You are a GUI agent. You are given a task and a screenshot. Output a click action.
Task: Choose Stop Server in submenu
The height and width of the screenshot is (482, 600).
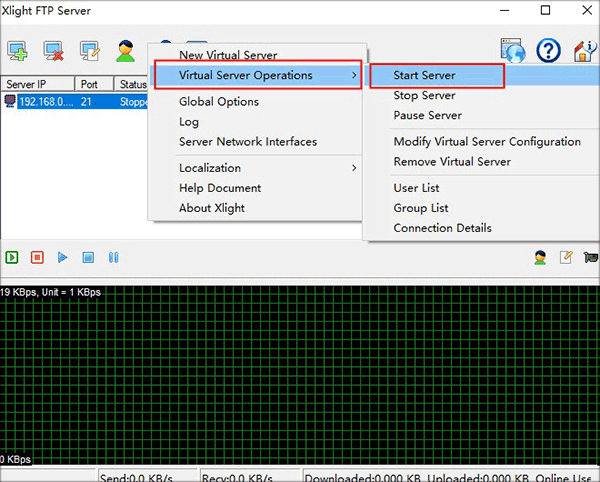(x=424, y=95)
